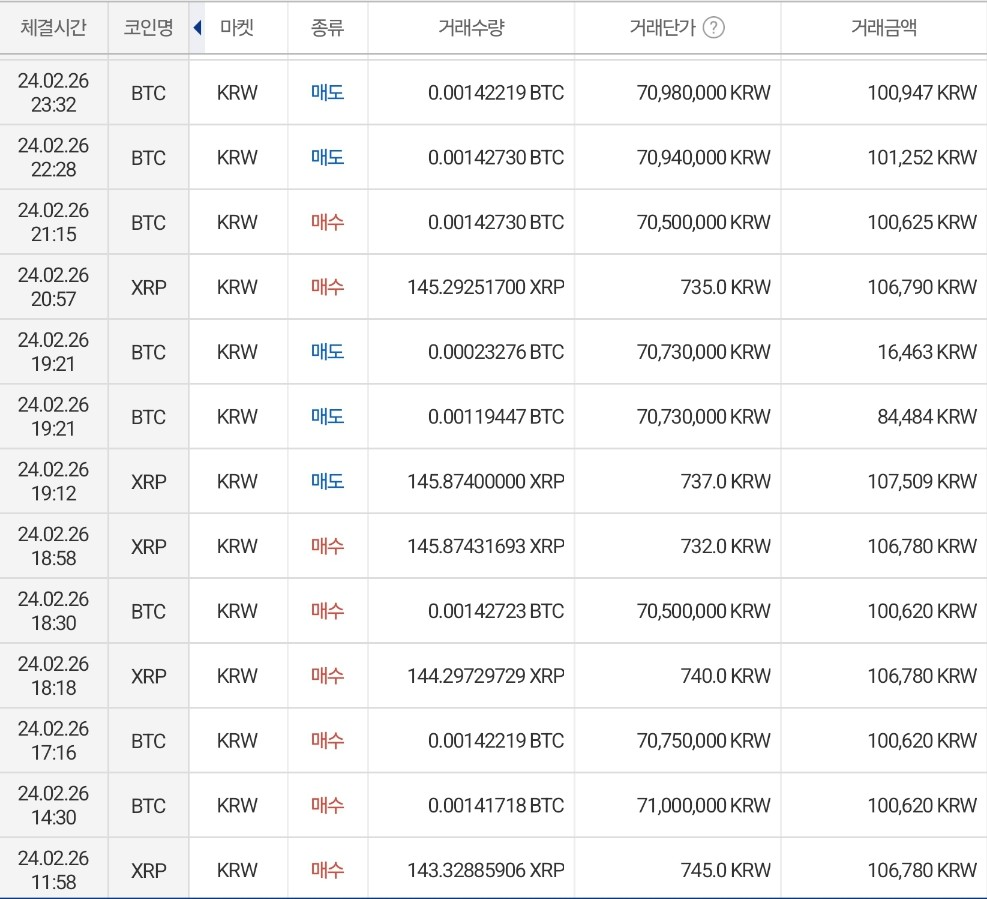Click XRP coin name in the 20:57 row
This screenshot has width=987, height=899.
point(149,288)
